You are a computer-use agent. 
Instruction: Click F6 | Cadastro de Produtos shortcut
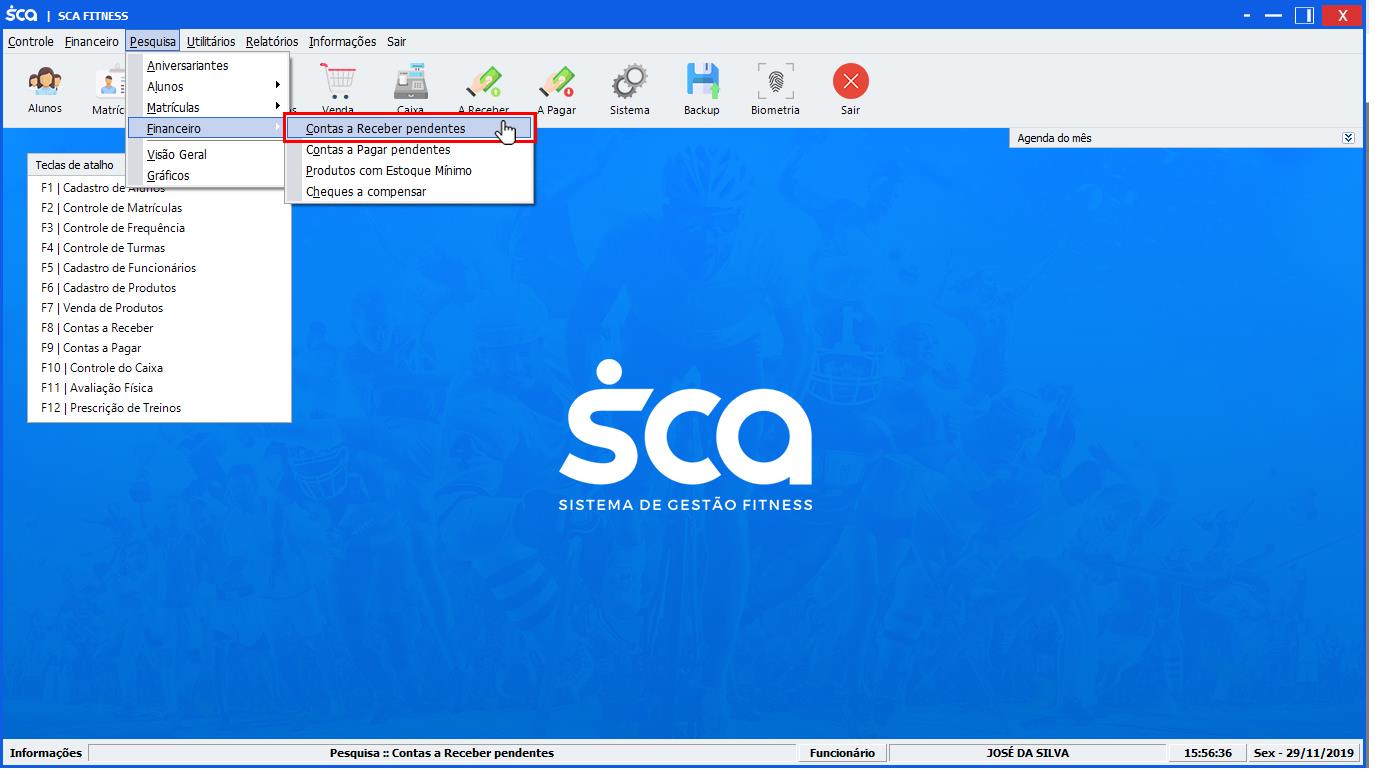pos(109,288)
